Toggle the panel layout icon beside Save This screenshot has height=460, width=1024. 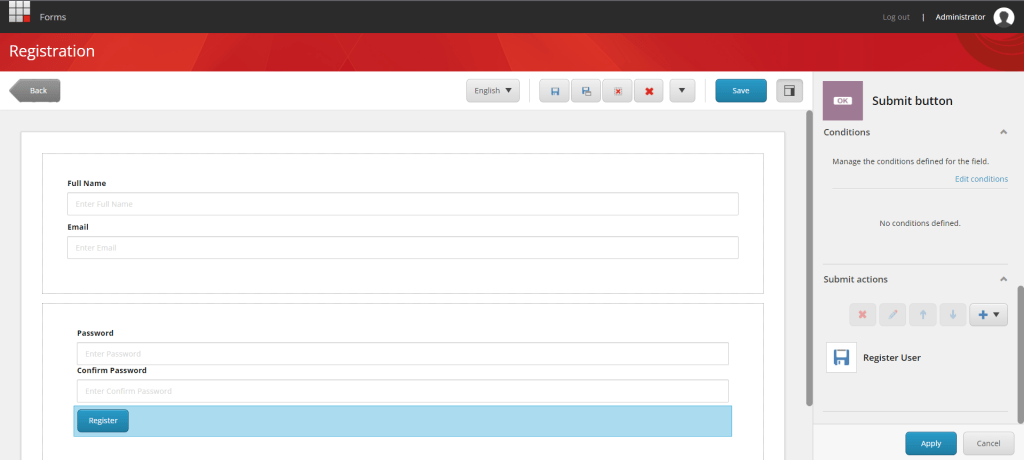[789, 91]
